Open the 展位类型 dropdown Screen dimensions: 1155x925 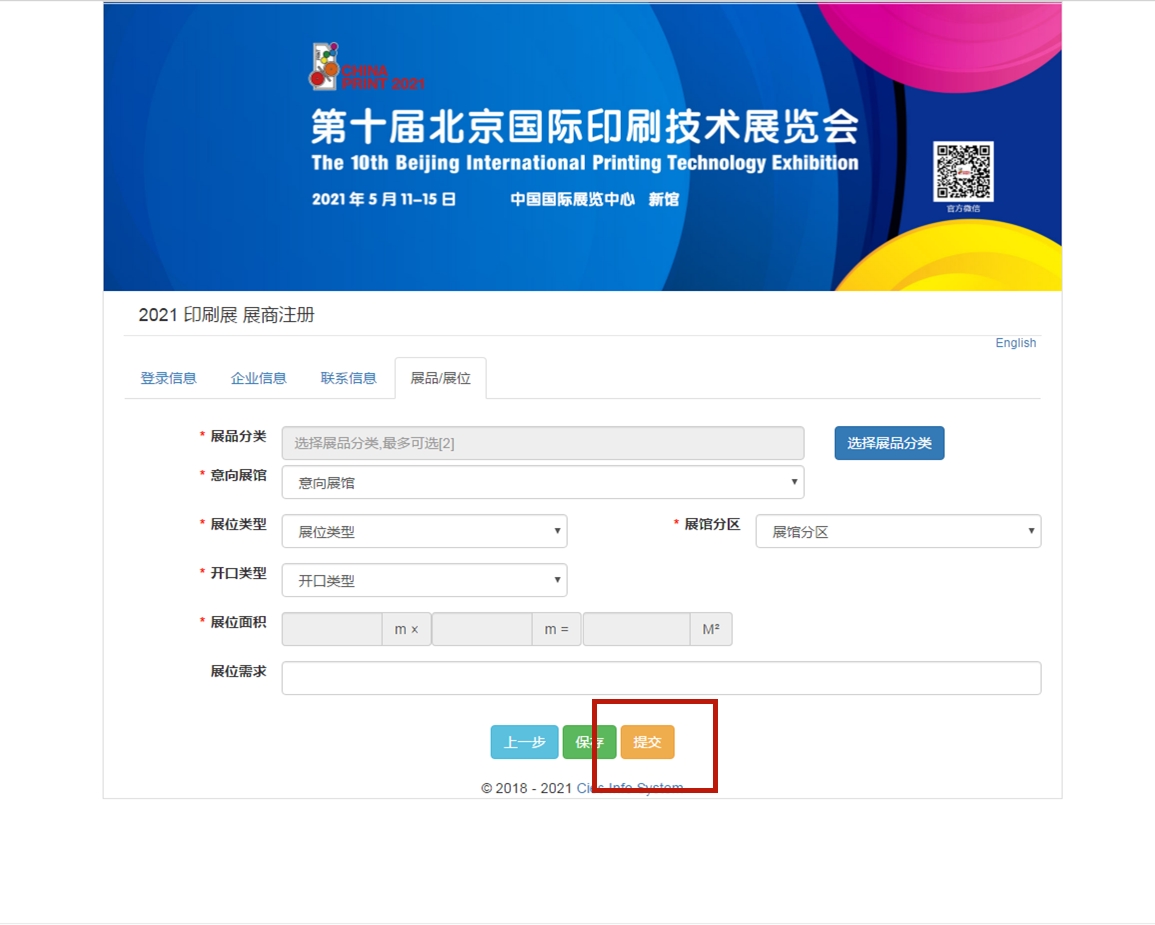[x=424, y=531]
